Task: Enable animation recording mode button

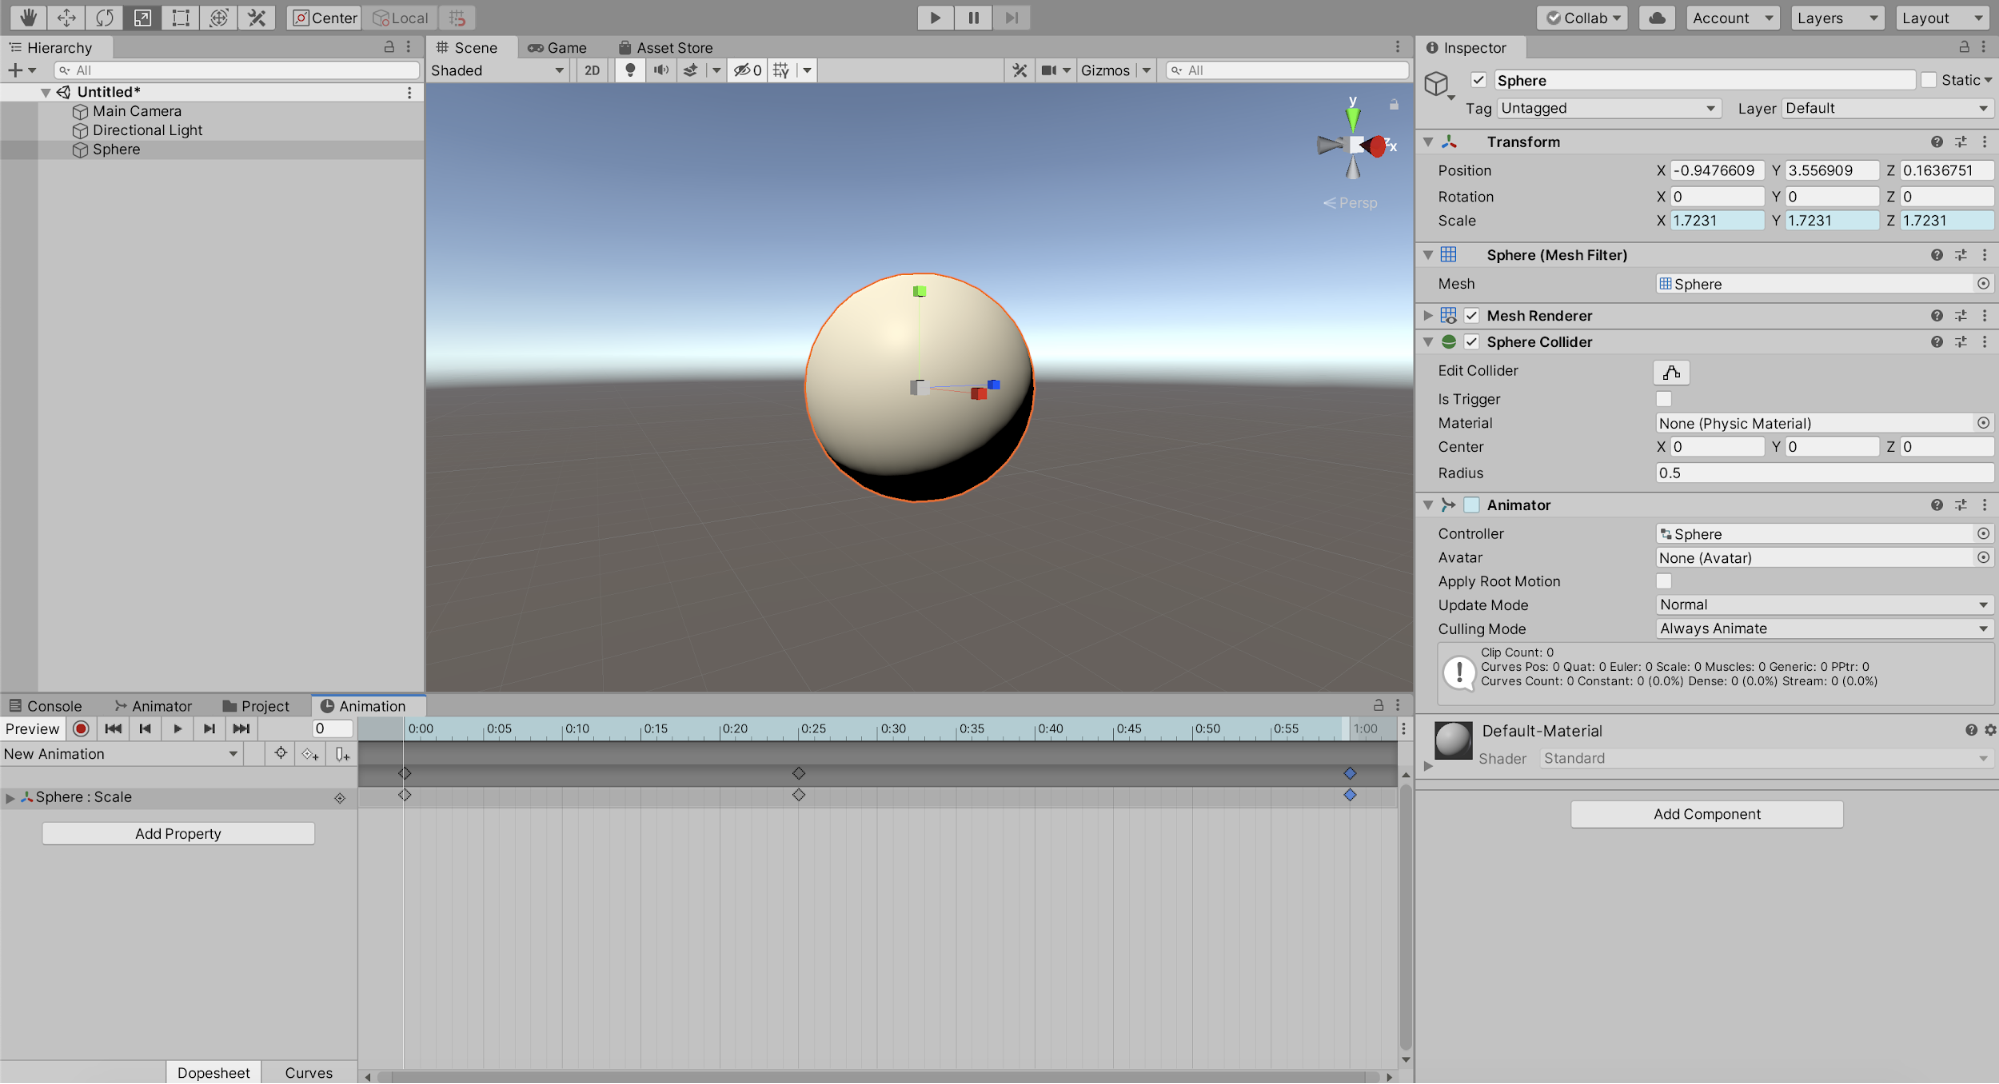Action: [x=82, y=729]
